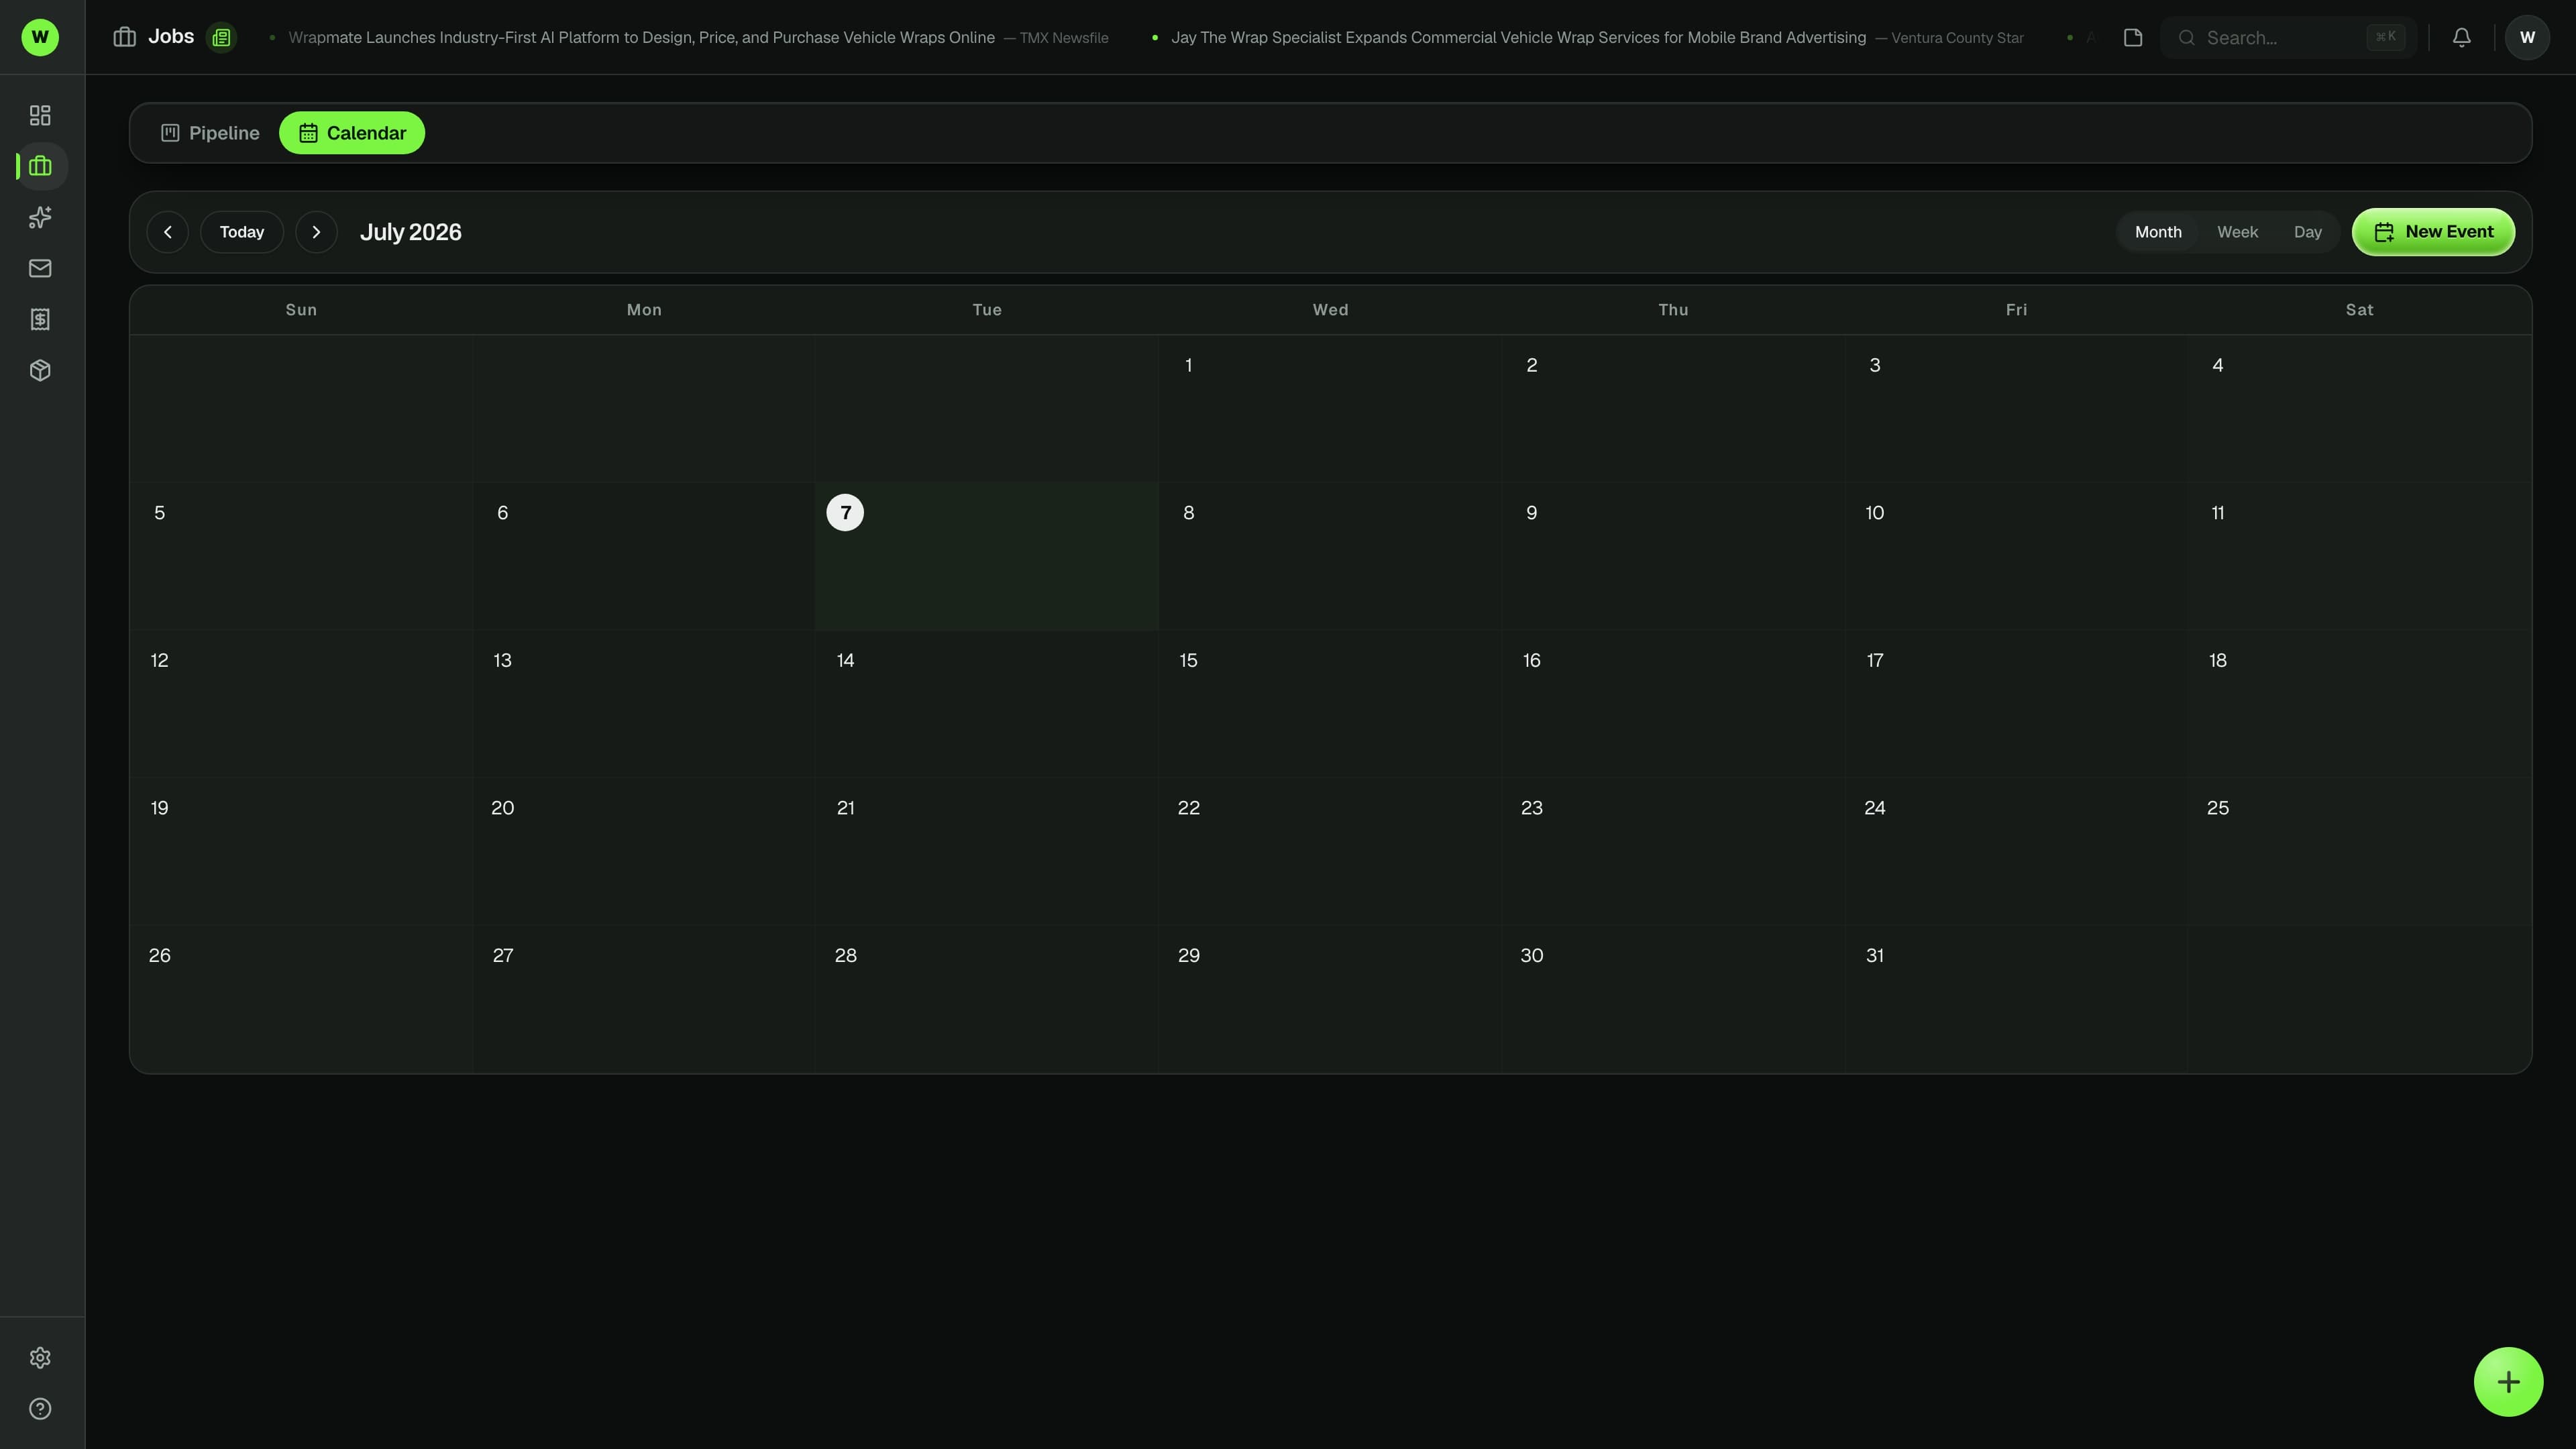2576x1449 pixels.
Task: Toggle the news feed icon beside Jobs
Action: point(221,37)
